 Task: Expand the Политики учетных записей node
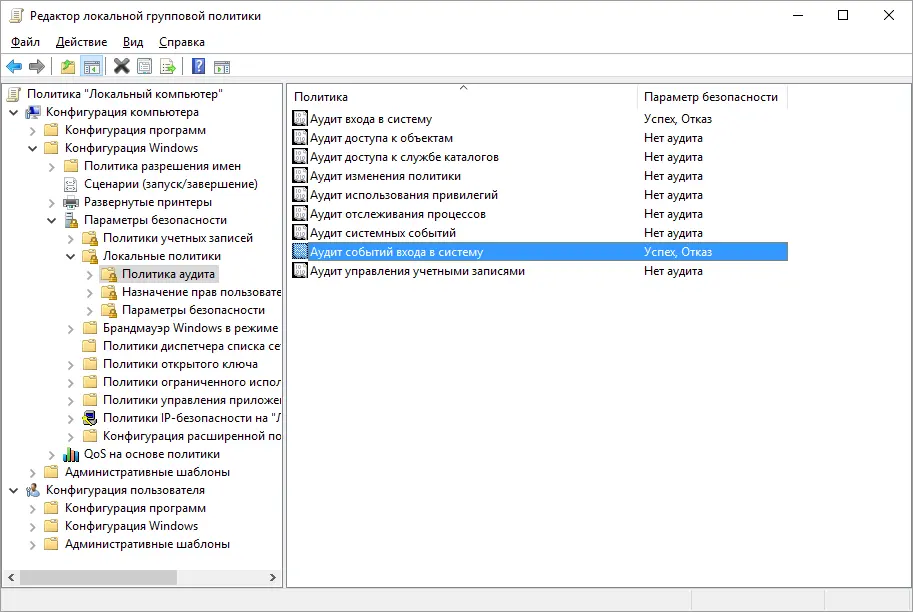71,239
